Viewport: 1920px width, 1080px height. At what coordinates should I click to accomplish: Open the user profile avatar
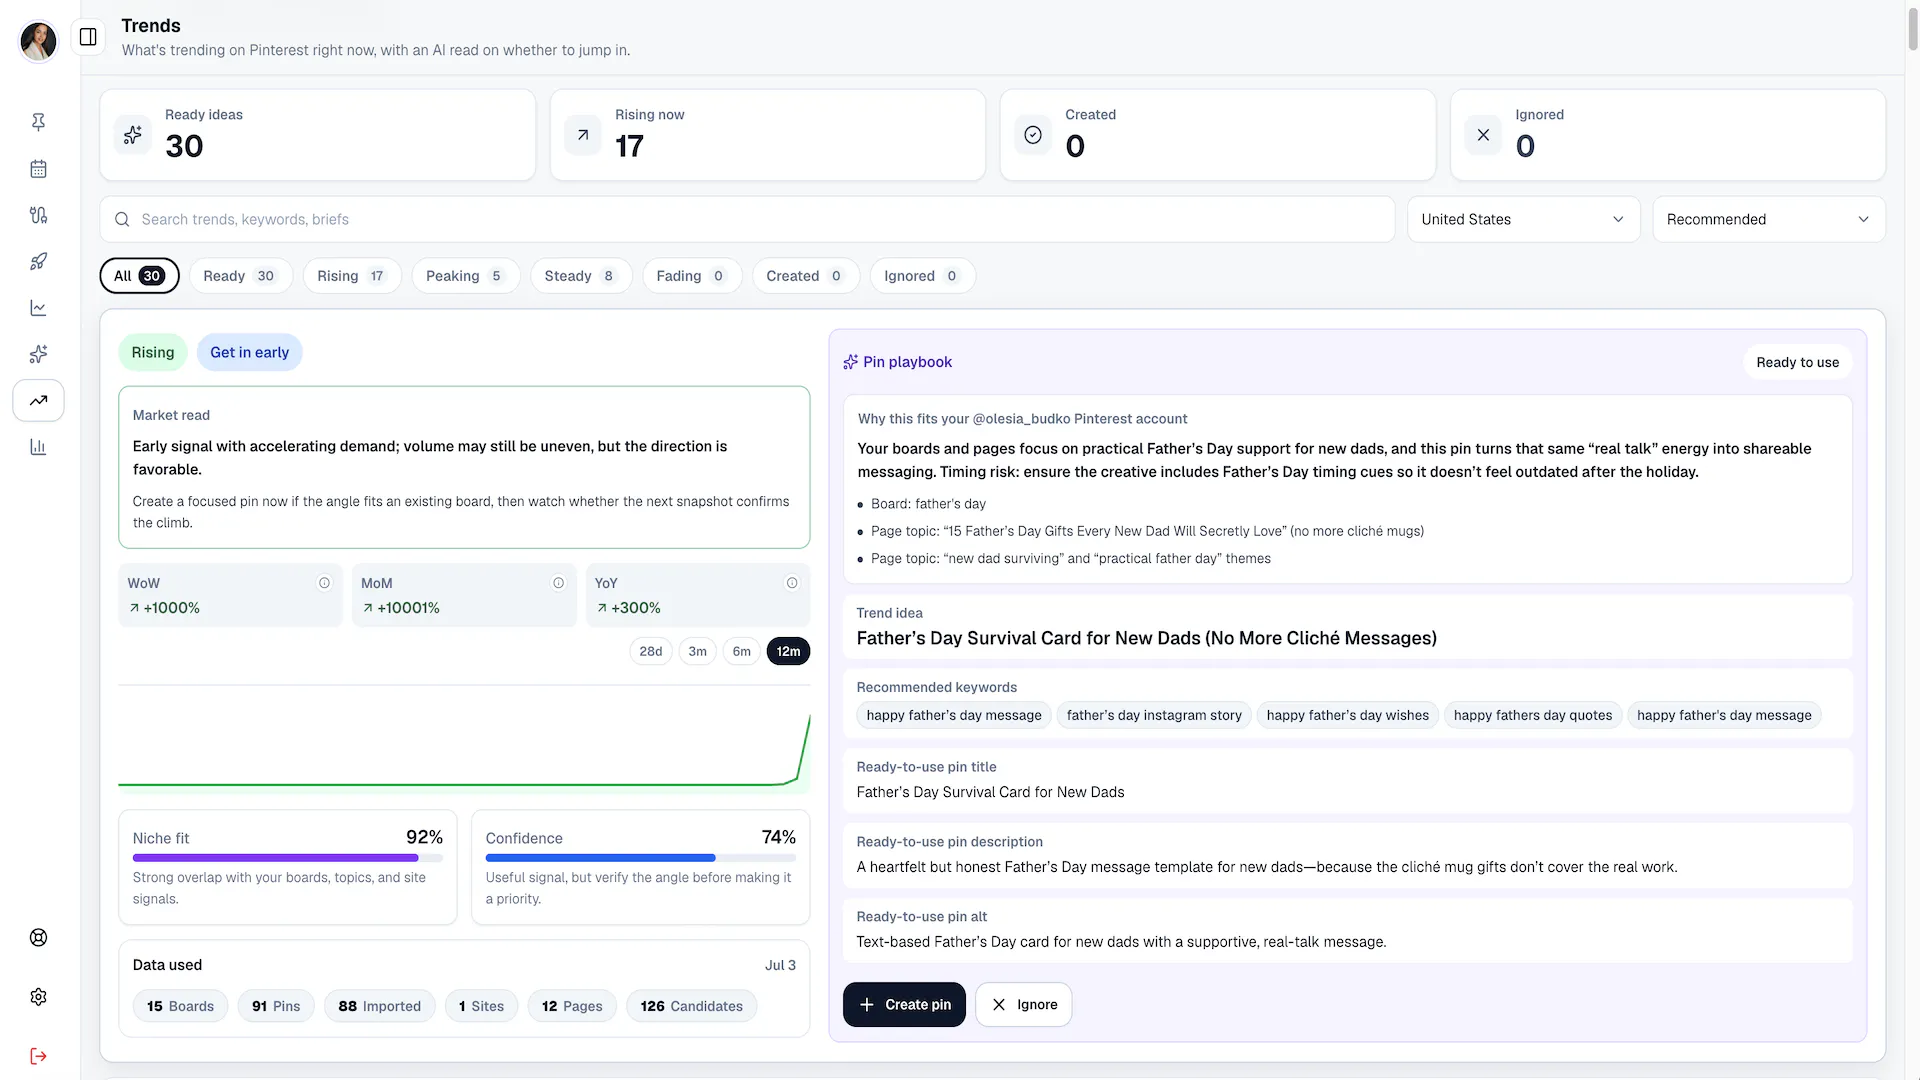pos(38,41)
